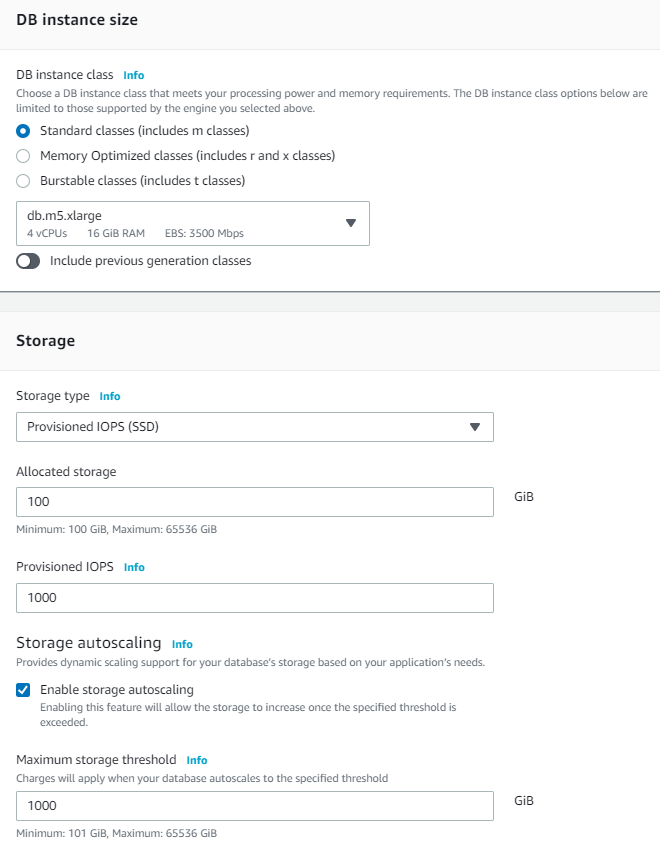Click the Standard classes (includes m classes) label
This screenshot has height=851, width=660.
click(x=144, y=131)
